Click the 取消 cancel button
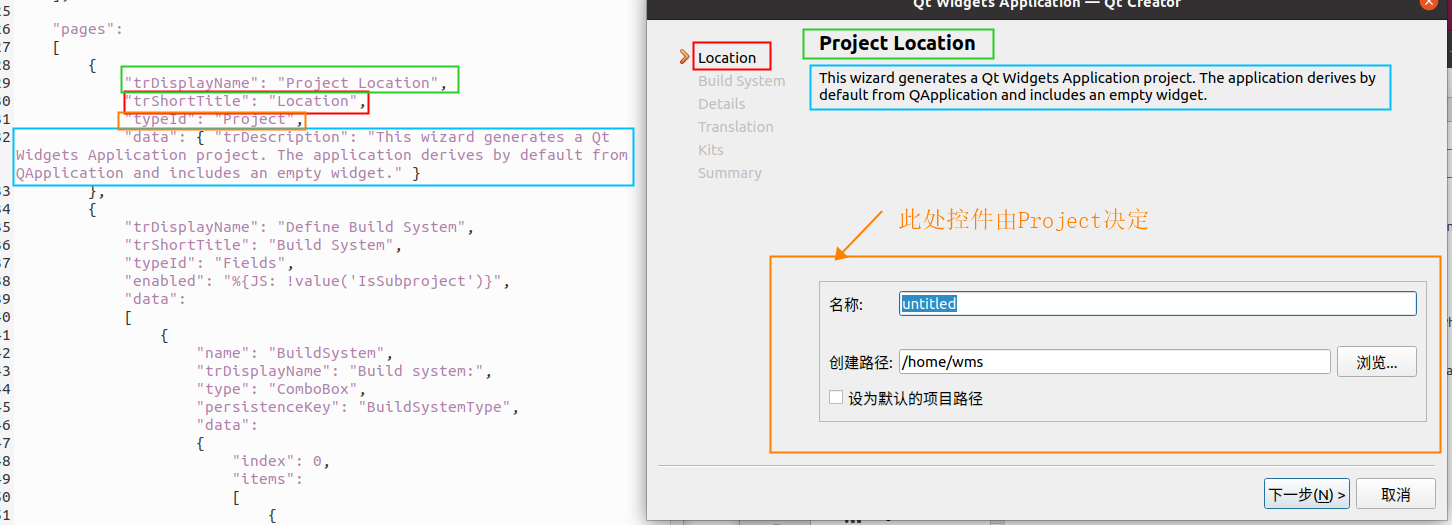 coord(1395,494)
